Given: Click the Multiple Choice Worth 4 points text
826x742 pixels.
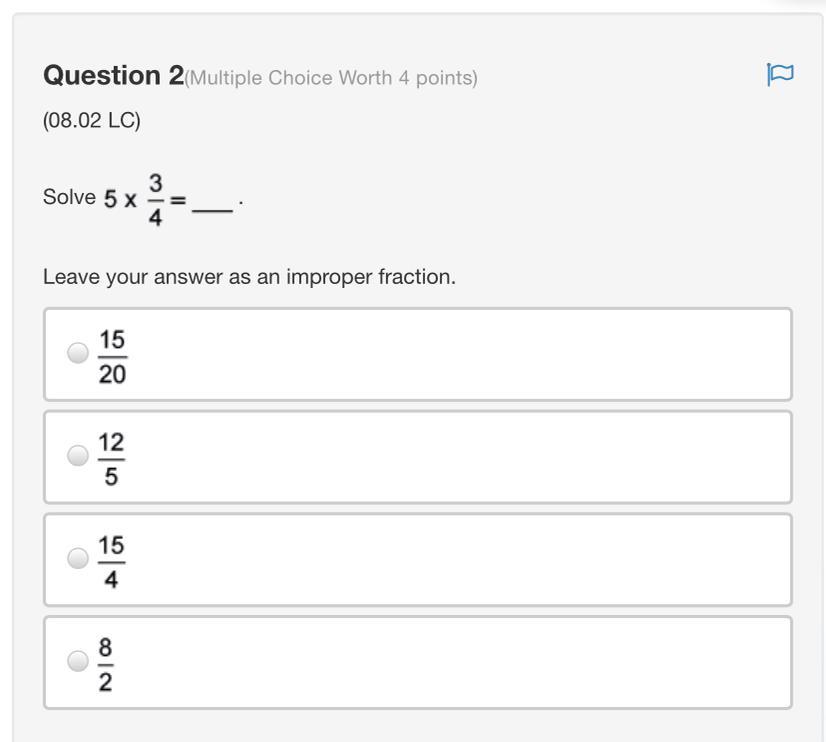Looking at the screenshot, I should (x=332, y=78).
